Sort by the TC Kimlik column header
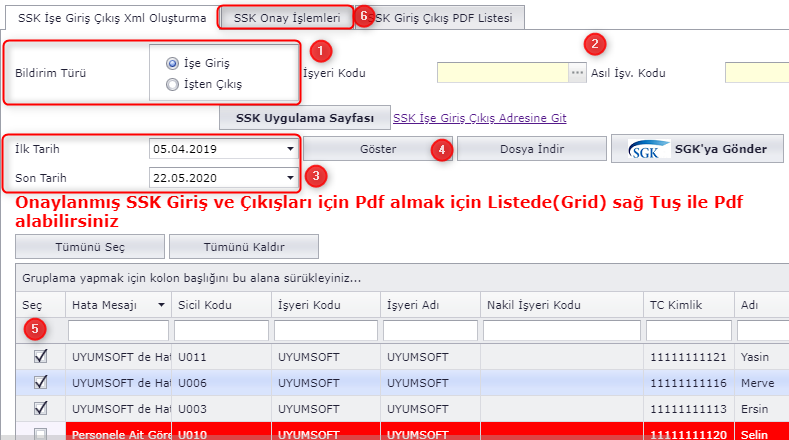This screenshot has height=440, width=789. click(x=672, y=305)
